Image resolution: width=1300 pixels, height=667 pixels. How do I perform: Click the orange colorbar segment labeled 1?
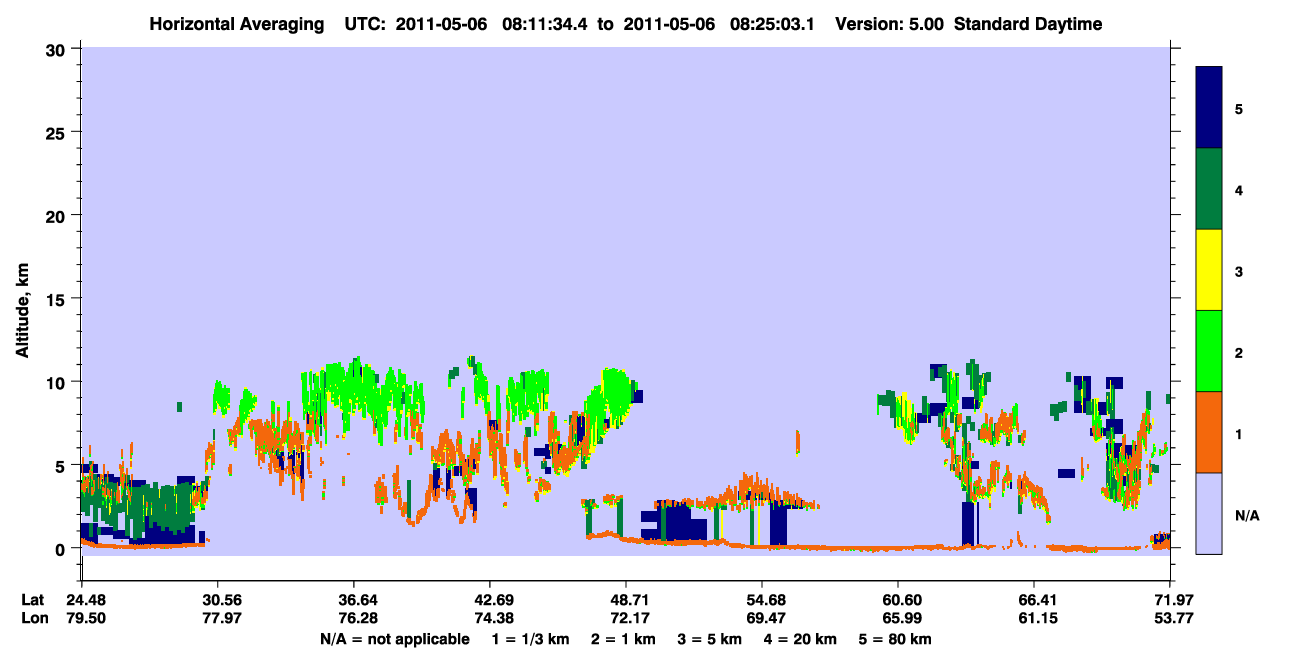(x=1209, y=432)
